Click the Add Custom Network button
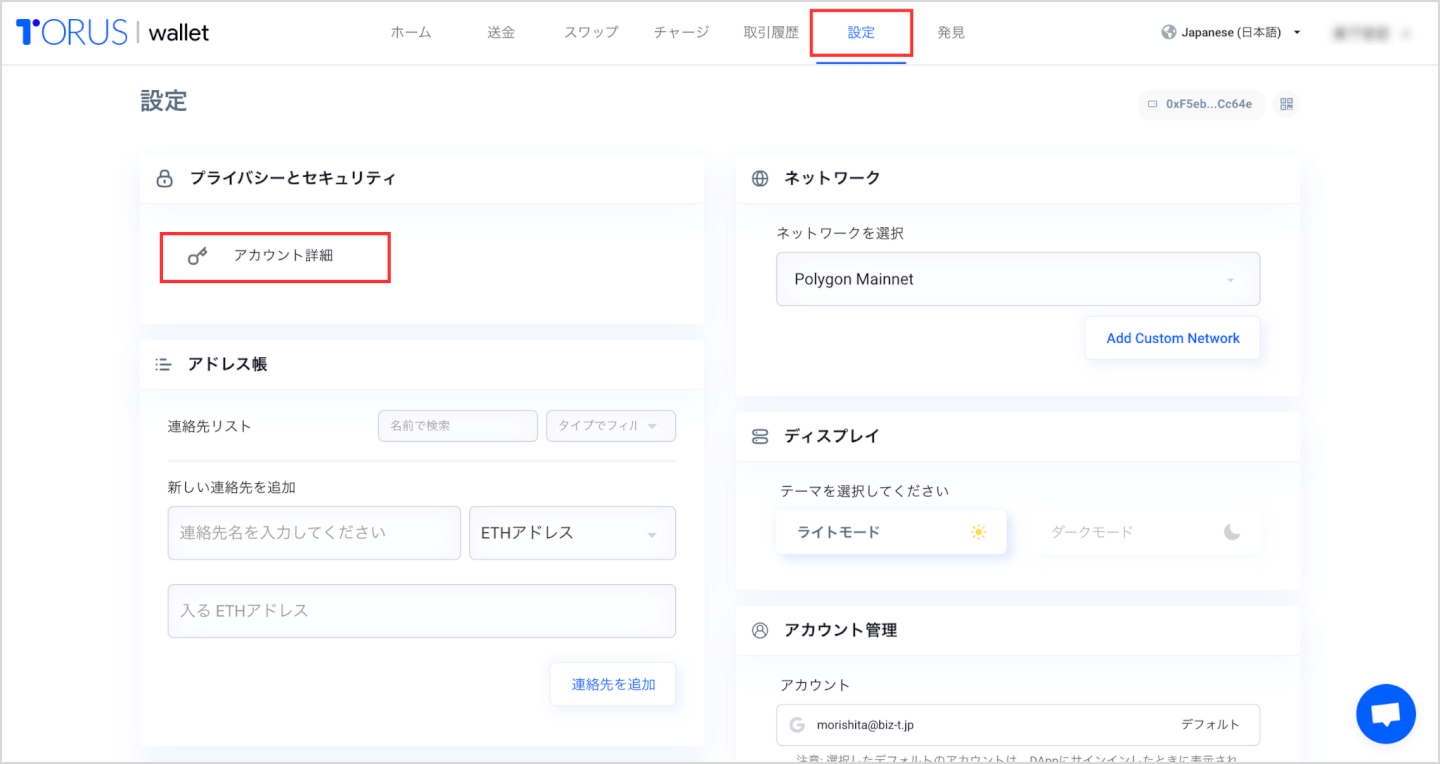1440x764 pixels. pyautogui.click(x=1172, y=337)
